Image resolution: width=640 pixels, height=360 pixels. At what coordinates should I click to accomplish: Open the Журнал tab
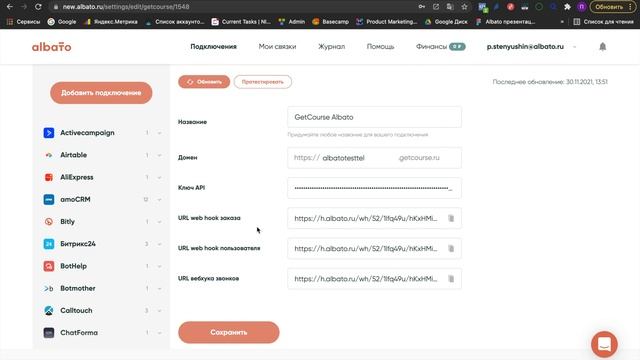pos(331,47)
